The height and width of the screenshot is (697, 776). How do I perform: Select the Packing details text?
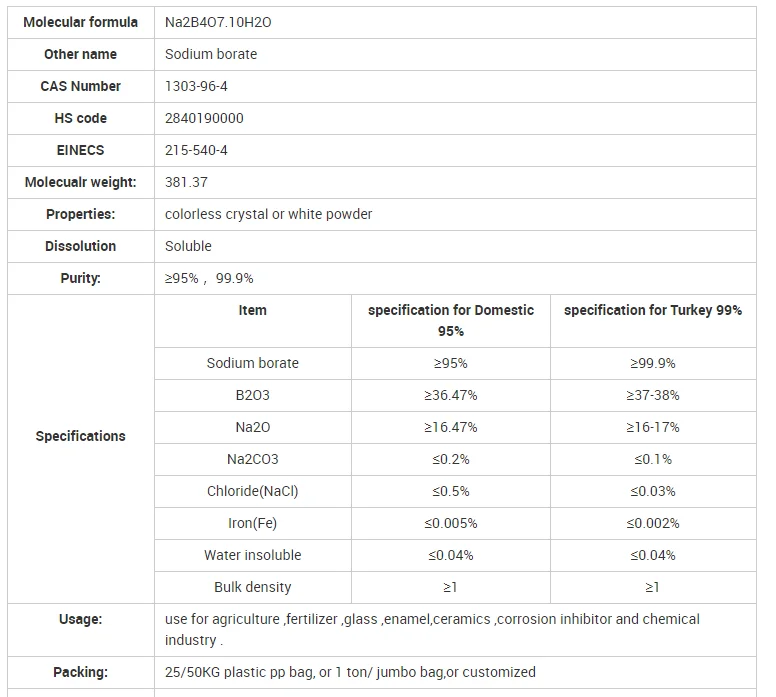pyautogui.click(x=350, y=672)
